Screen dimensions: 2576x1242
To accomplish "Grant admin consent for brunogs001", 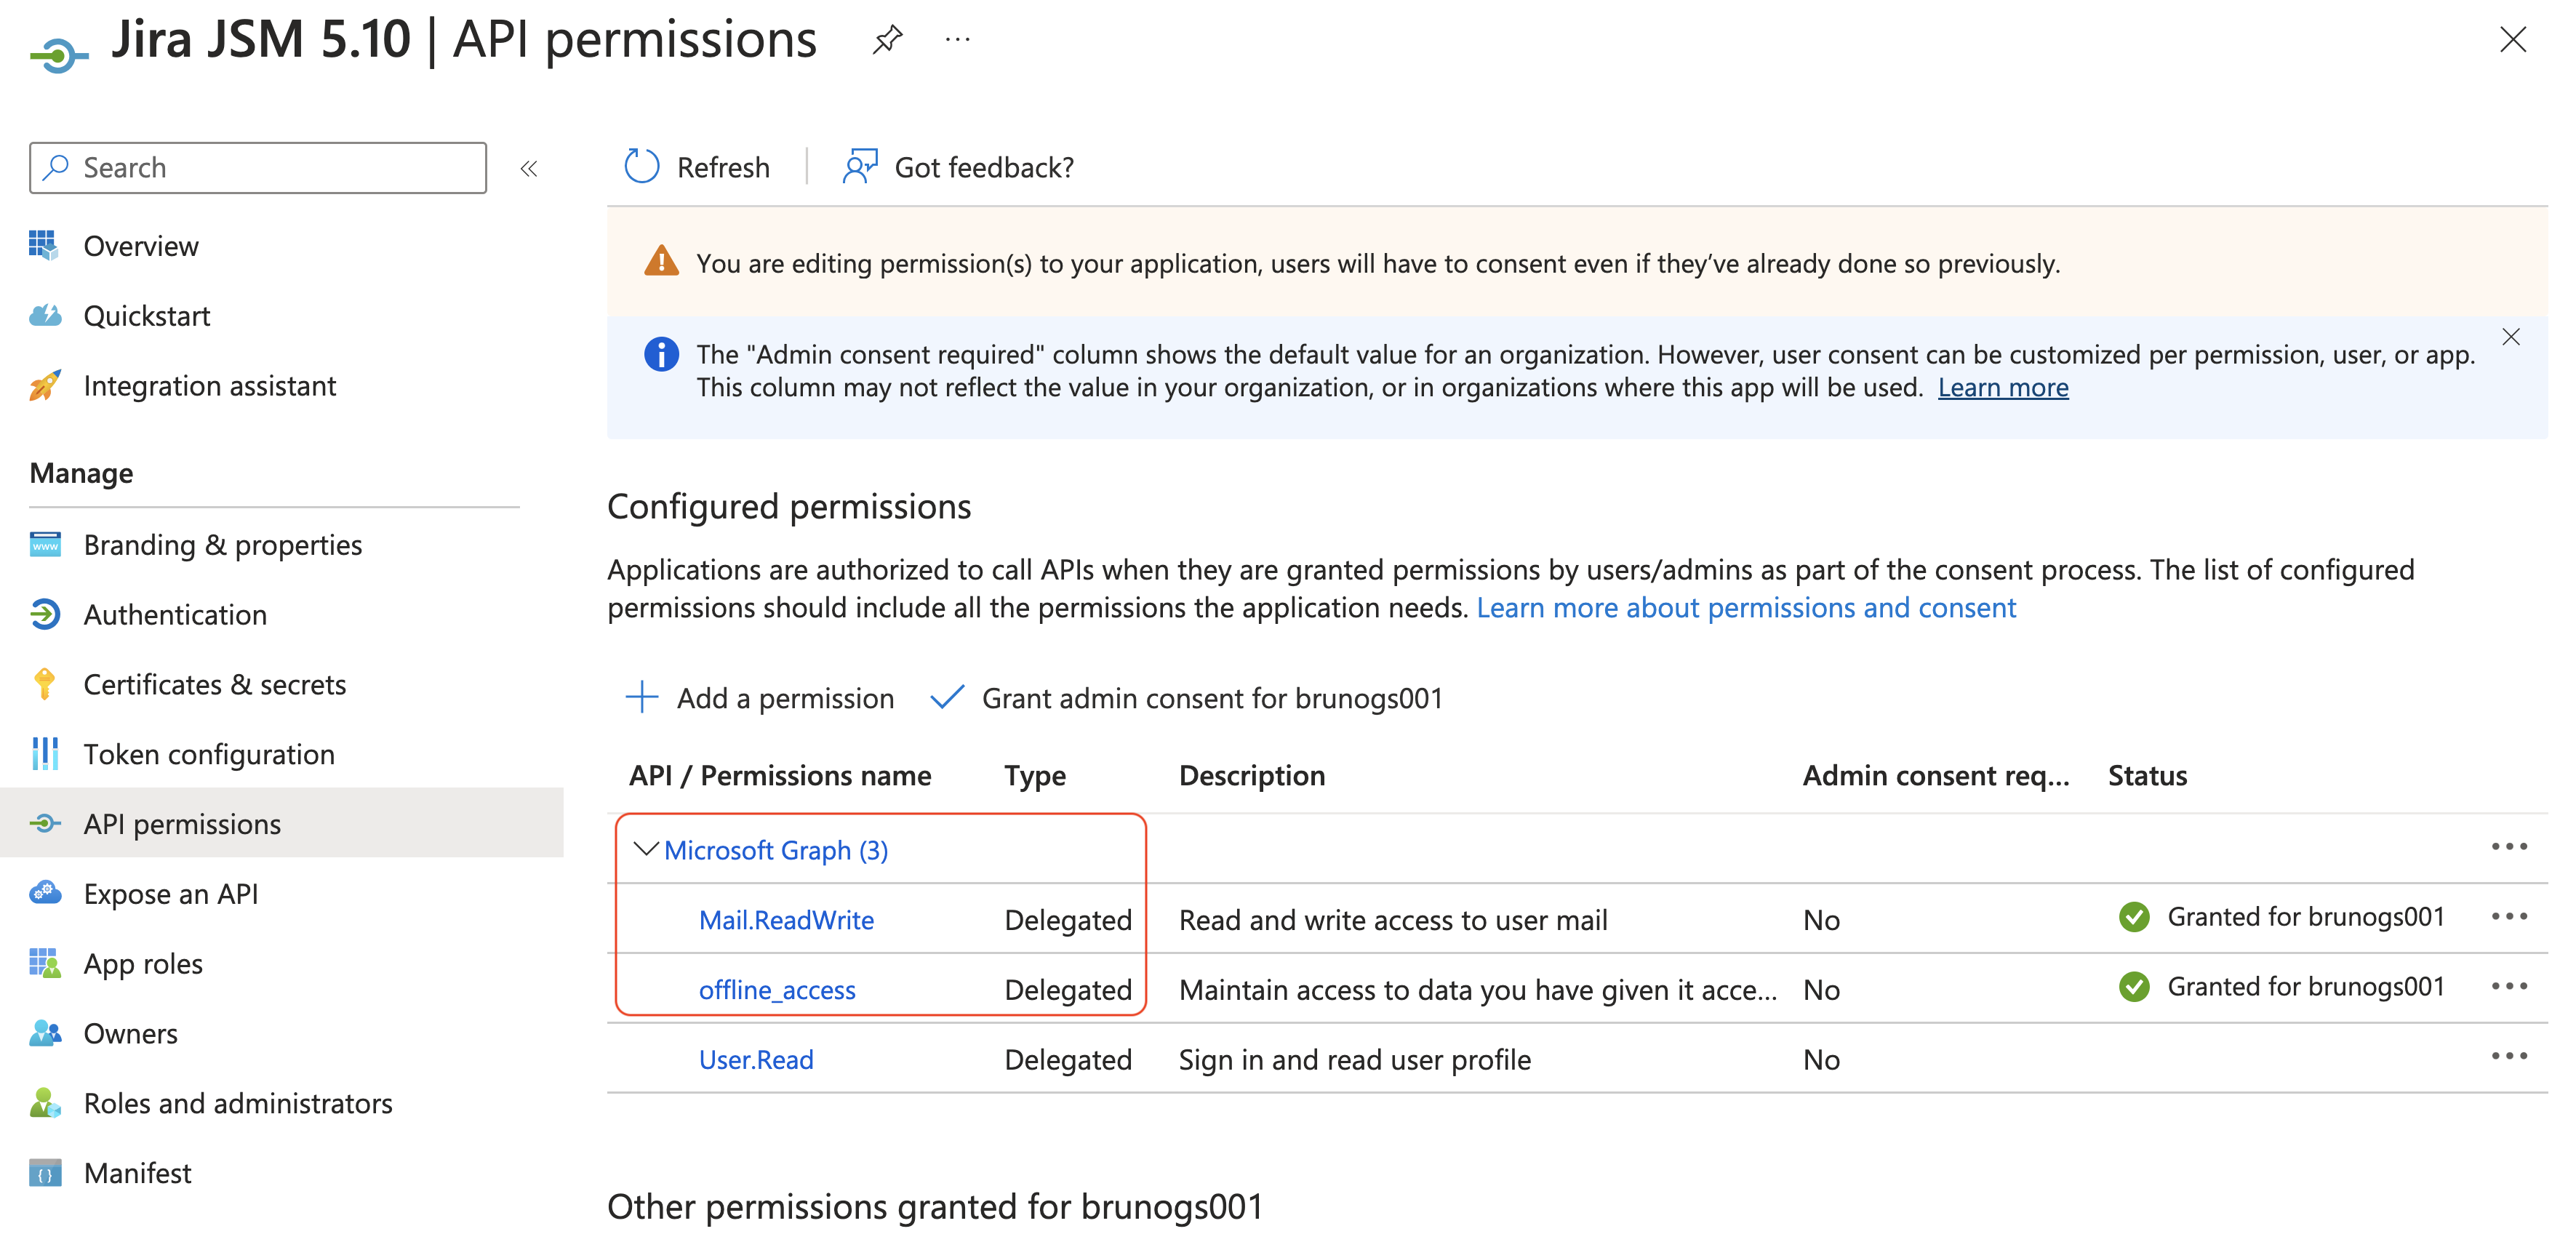I will (x=1188, y=698).
